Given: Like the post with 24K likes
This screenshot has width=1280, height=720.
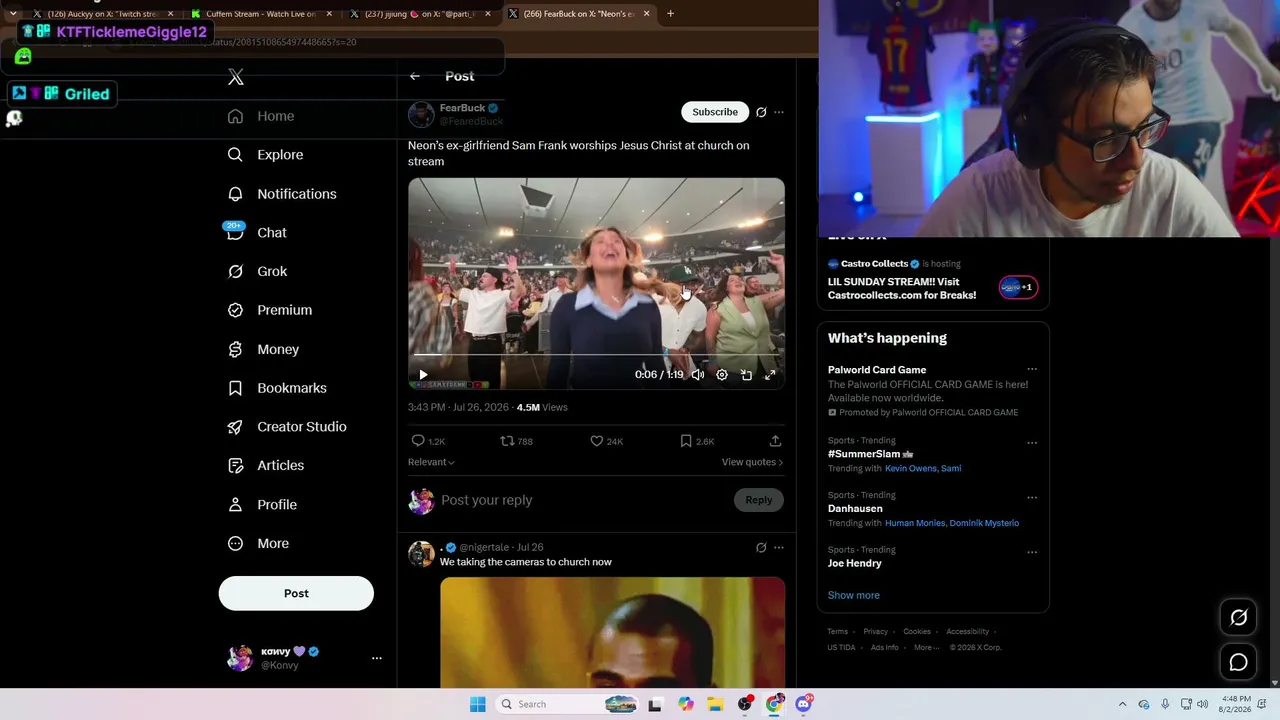Looking at the screenshot, I should (x=597, y=441).
